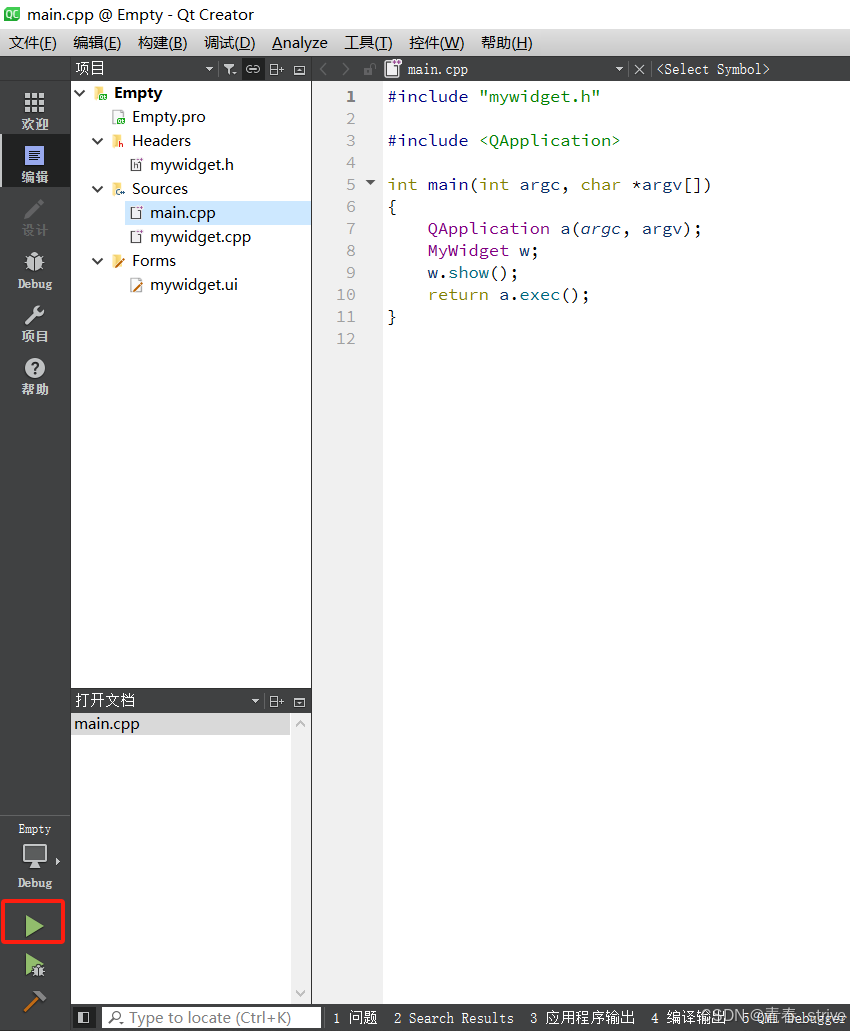Show the Search Results output pane
This screenshot has width=850, height=1031.
tap(454, 1018)
